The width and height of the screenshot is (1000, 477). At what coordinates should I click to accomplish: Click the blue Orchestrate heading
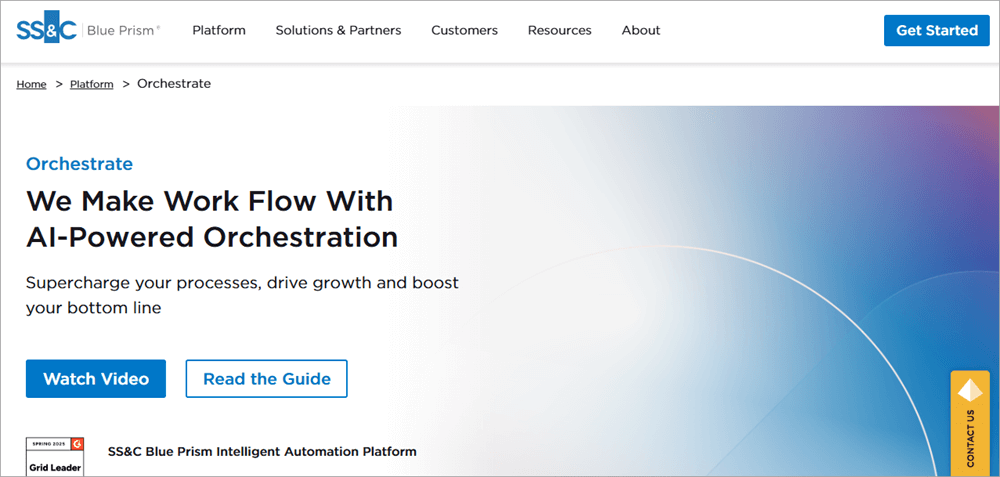(79, 164)
